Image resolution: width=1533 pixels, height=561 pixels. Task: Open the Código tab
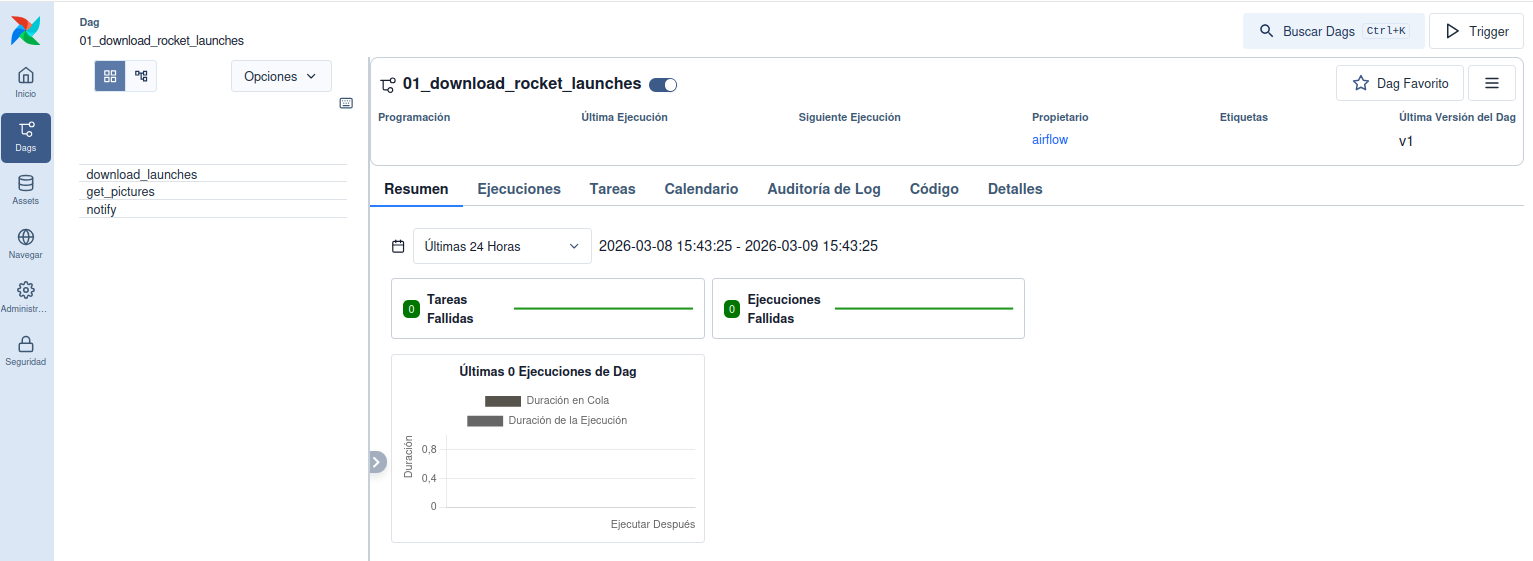pos(934,189)
